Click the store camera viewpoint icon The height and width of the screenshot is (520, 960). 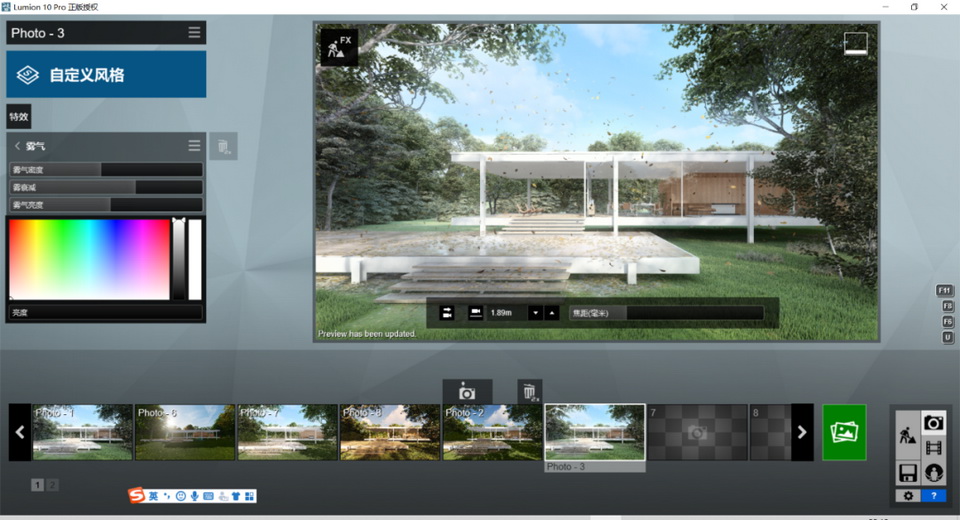tap(466, 392)
